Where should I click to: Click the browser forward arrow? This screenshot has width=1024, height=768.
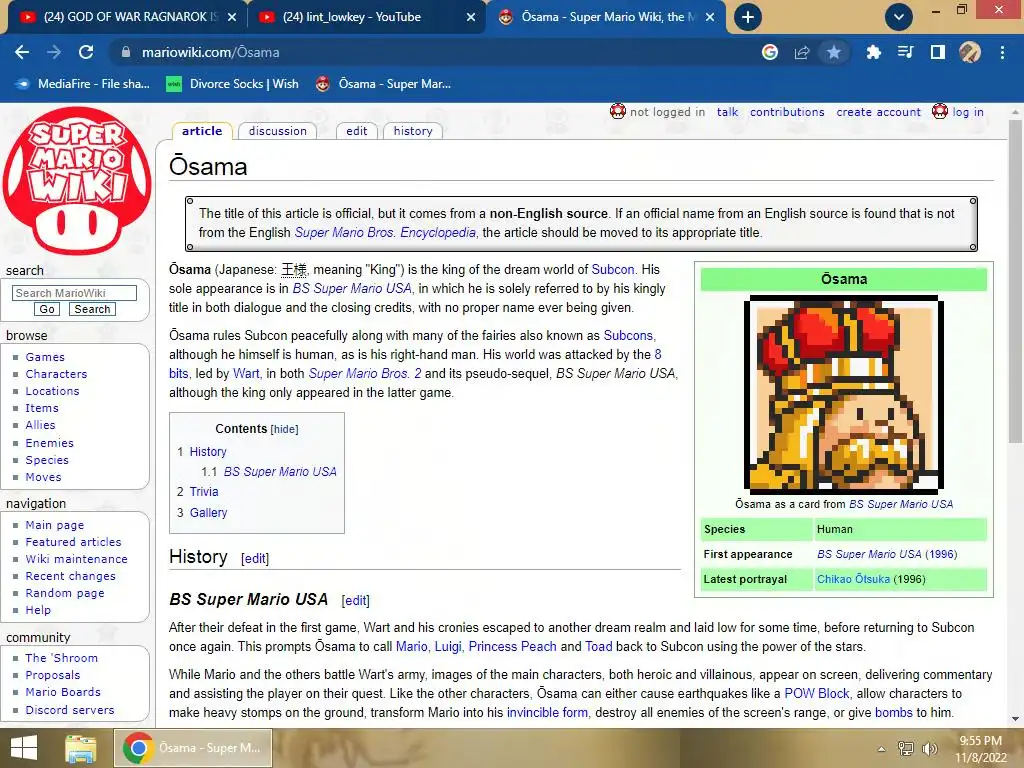pos(54,52)
